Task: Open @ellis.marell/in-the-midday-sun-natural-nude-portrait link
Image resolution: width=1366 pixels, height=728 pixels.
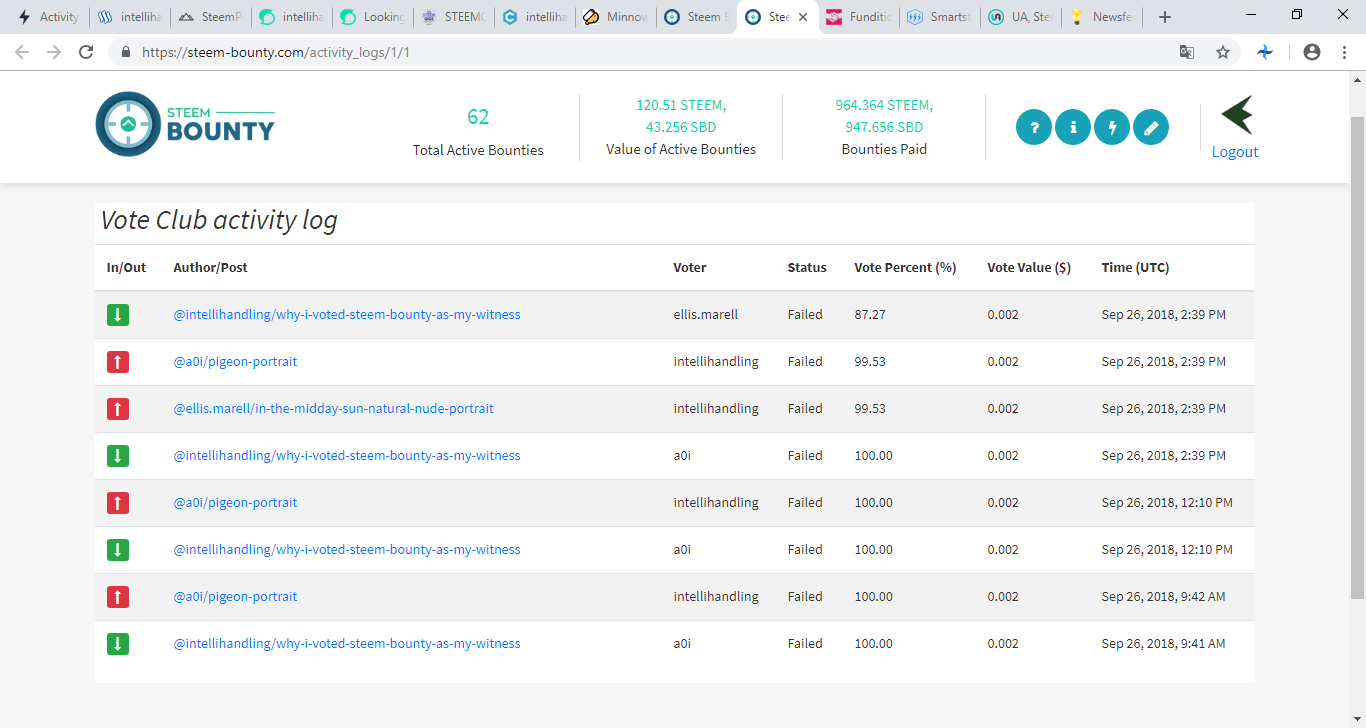Action: tap(333, 408)
